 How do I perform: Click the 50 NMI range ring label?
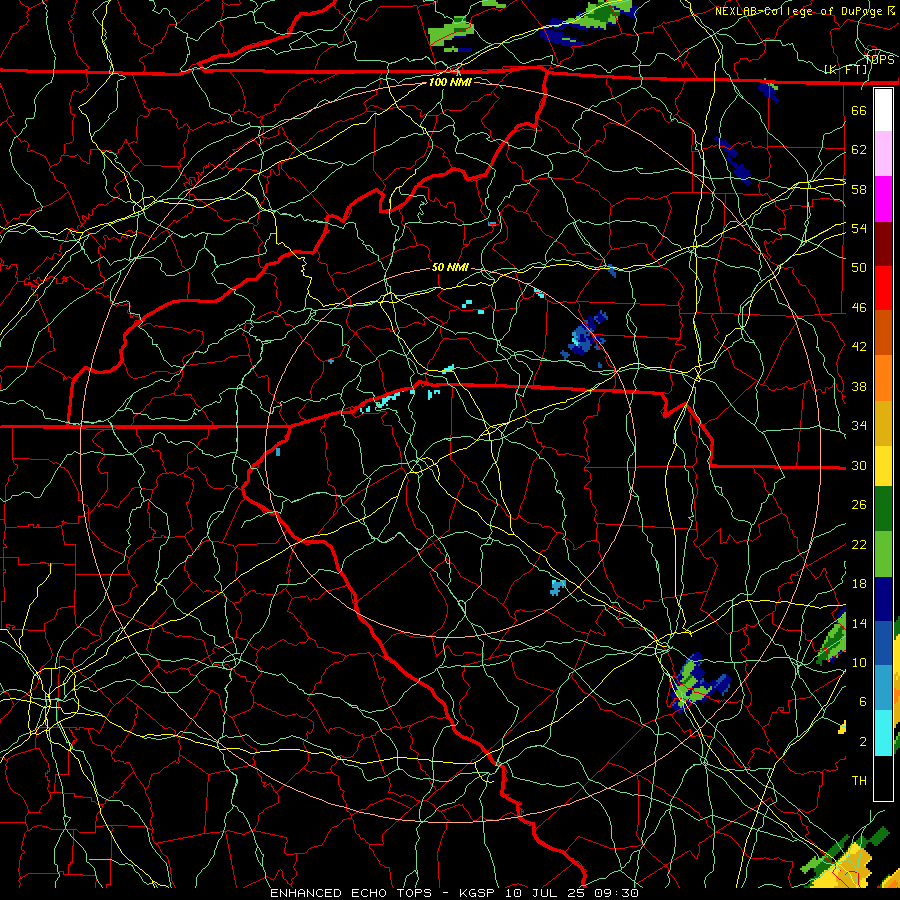pos(450,267)
